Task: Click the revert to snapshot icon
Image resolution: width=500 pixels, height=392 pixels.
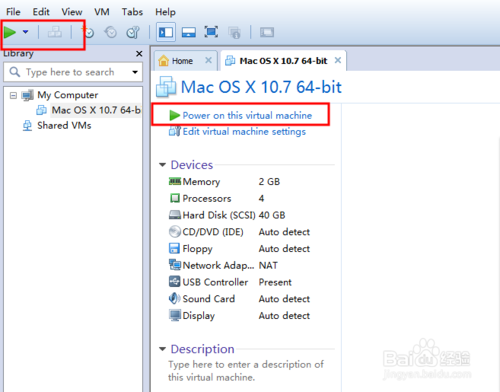Action: (110, 32)
